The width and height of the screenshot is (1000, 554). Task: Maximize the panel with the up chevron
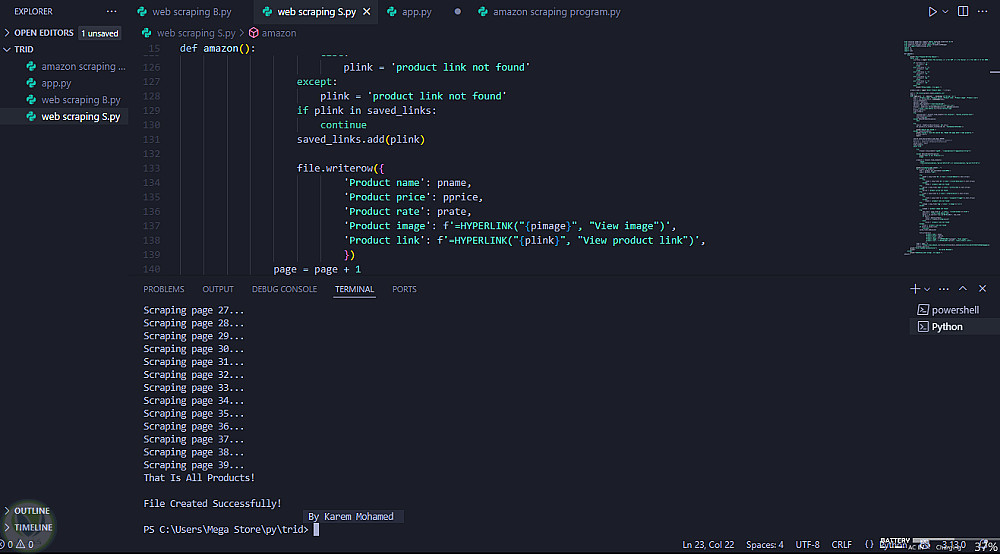point(963,289)
